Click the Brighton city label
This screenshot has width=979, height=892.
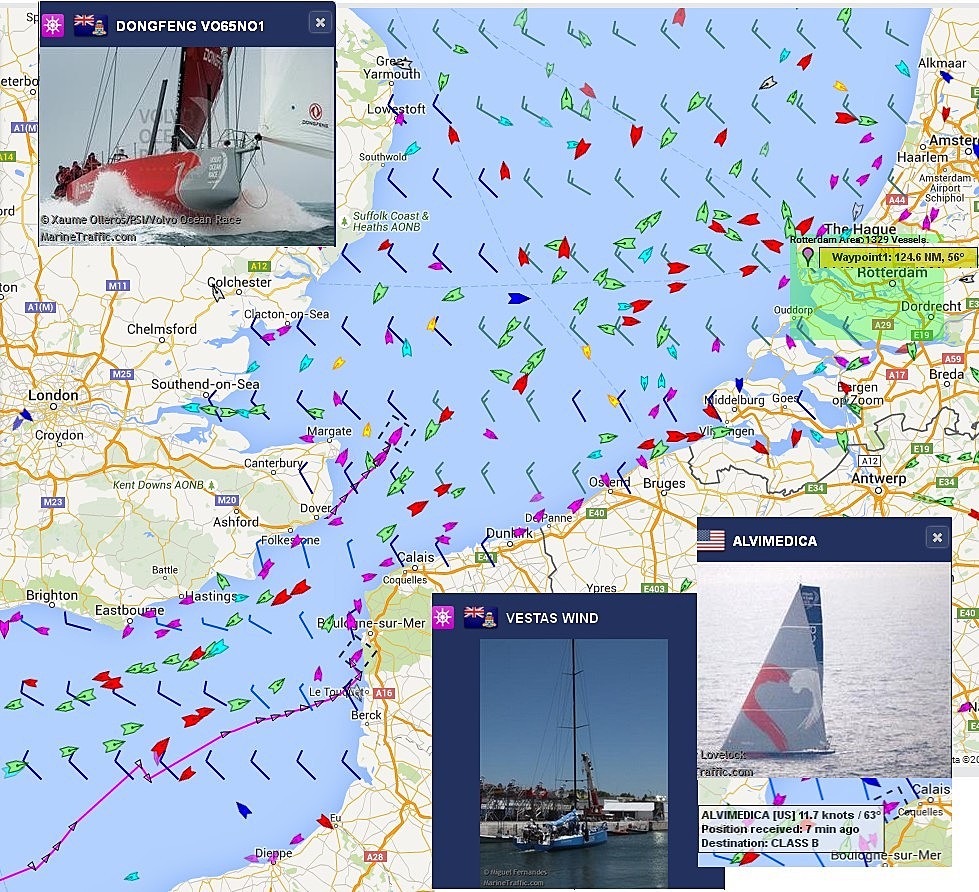(x=52, y=595)
